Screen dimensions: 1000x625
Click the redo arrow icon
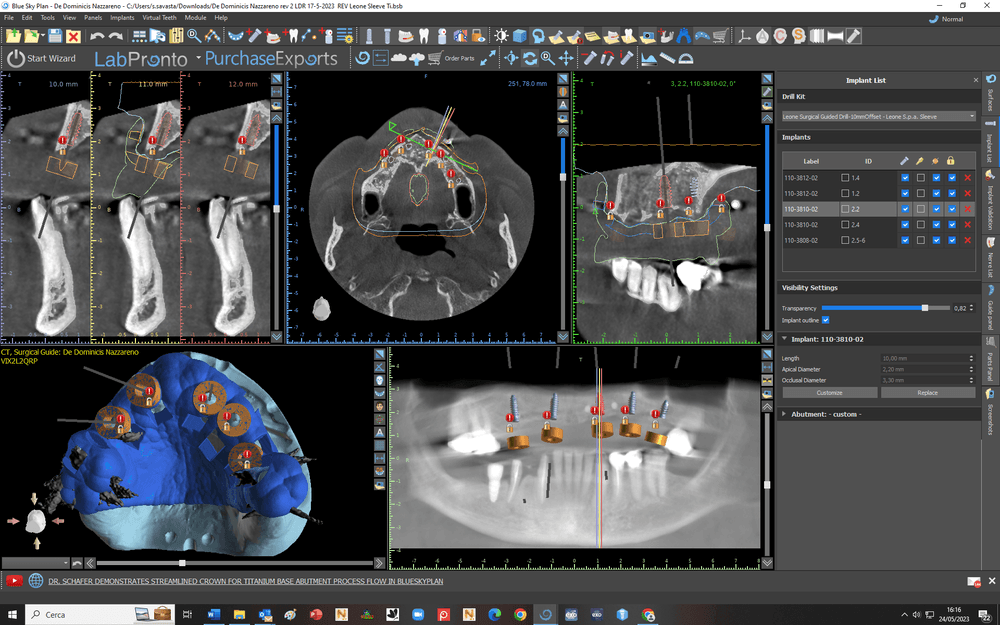[115, 36]
